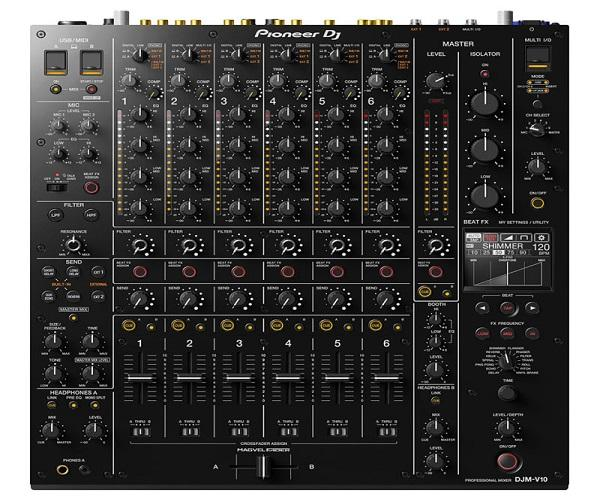The image size is (600, 500).
Task: Enable the HPF filter button
Action: point(91,215)
